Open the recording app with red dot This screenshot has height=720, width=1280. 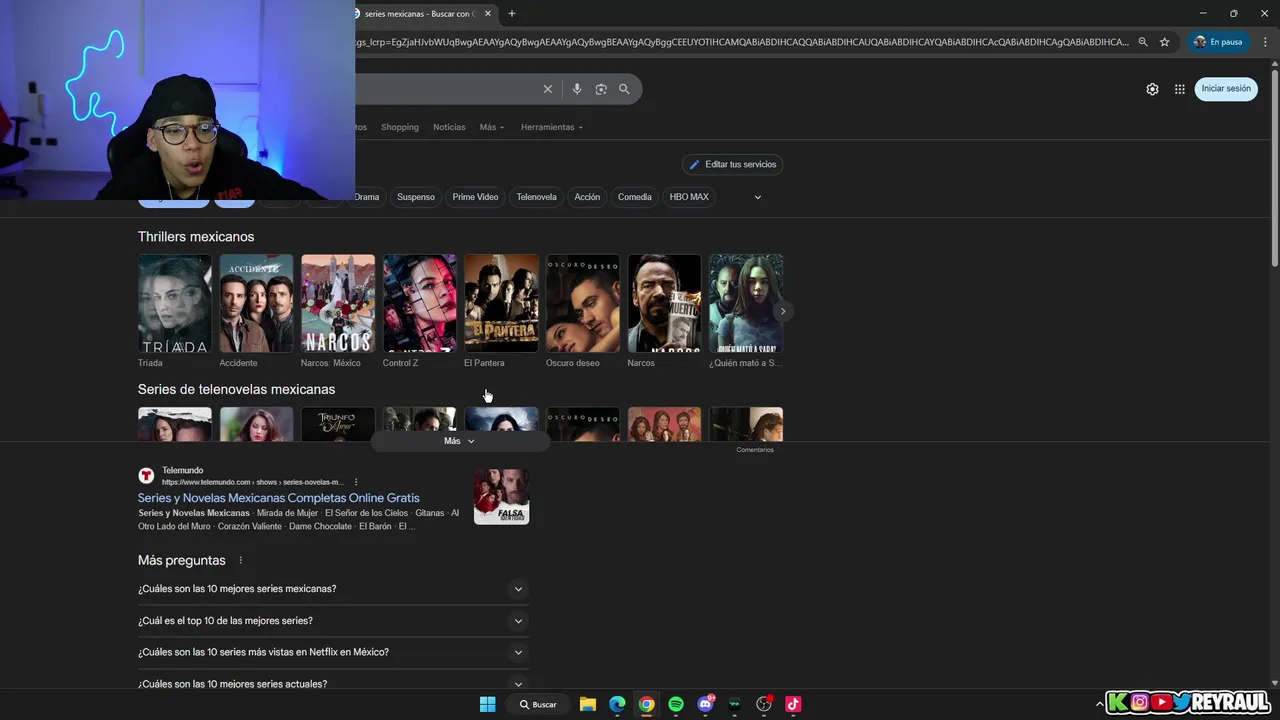pyautogui.click(x=764, y=704)
